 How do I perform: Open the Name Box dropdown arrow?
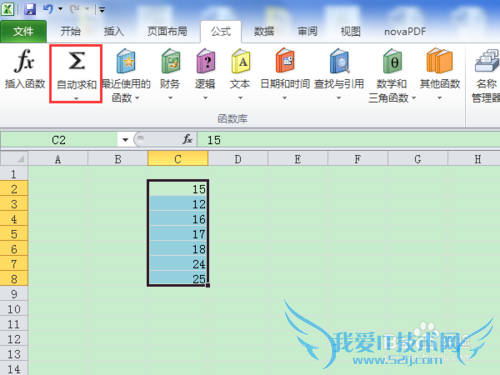[x=125, y=140]
